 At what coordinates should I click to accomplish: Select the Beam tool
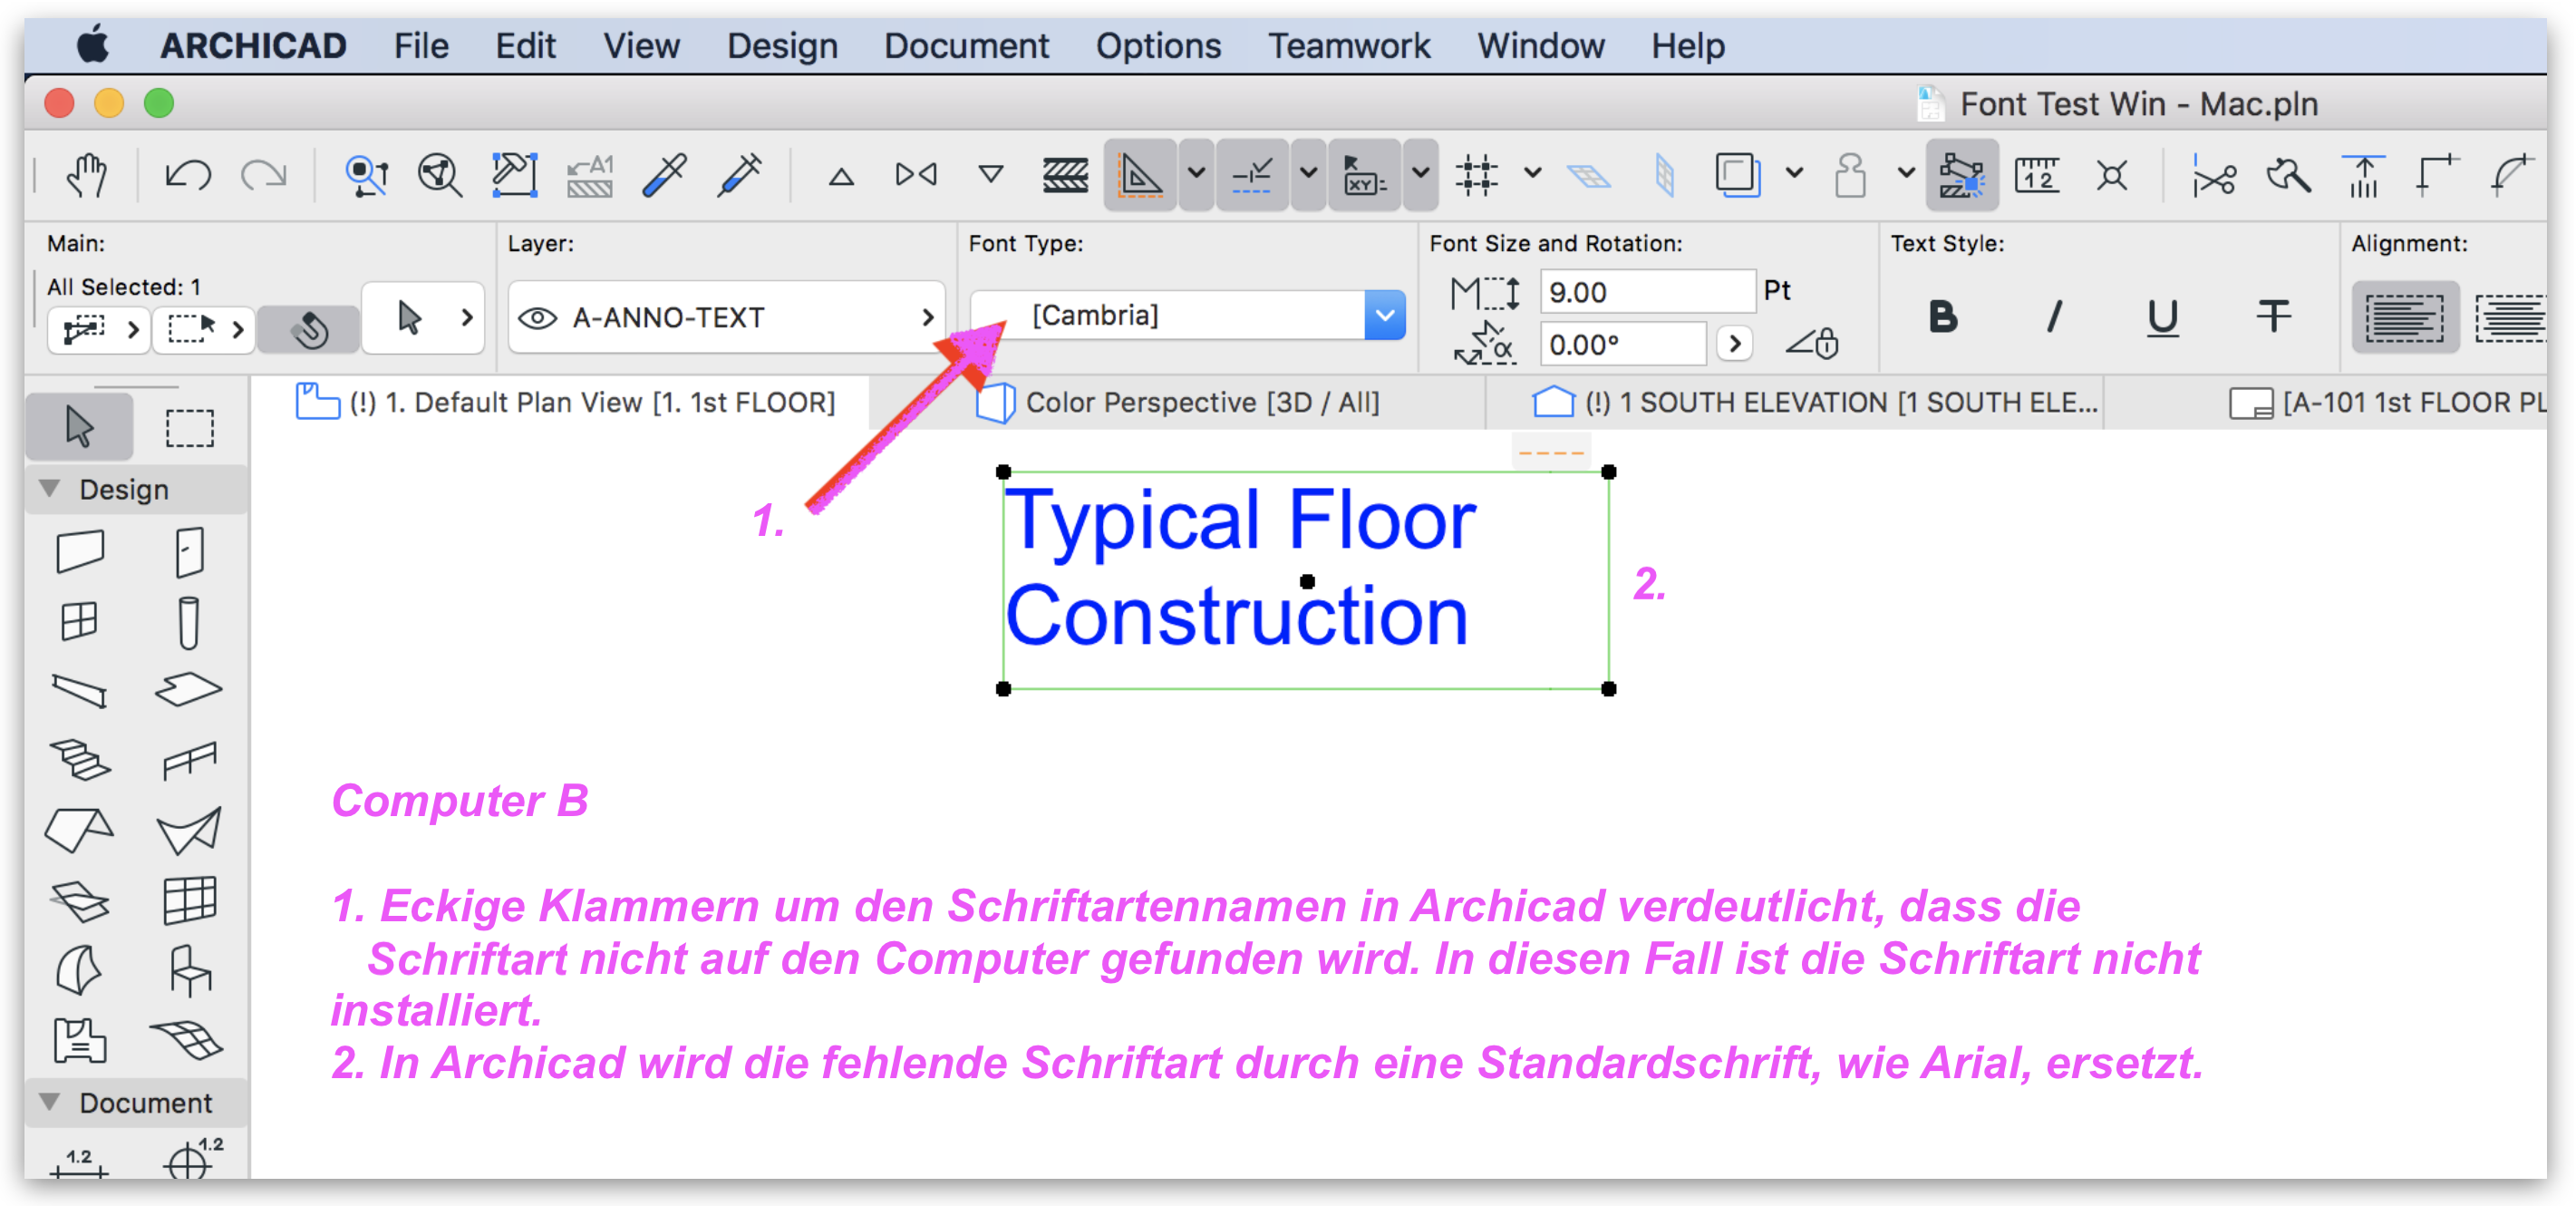point(80,691)
